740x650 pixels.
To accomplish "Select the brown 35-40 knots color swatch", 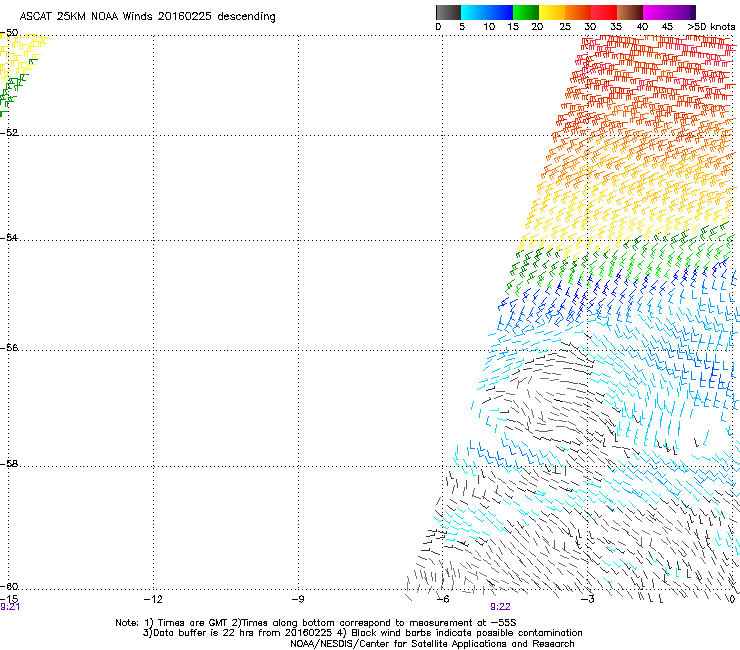I will pyautogui.click(x=630, y=12).
